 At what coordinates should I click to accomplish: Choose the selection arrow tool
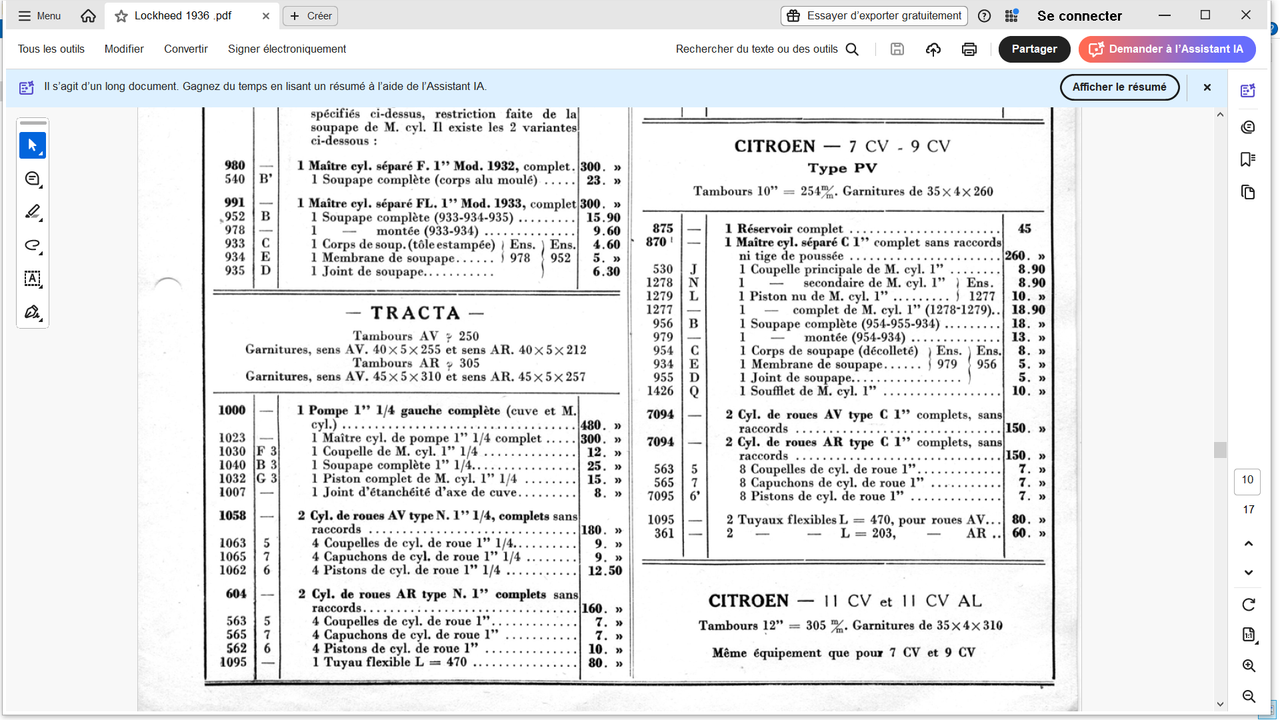[x=32, y=146]
